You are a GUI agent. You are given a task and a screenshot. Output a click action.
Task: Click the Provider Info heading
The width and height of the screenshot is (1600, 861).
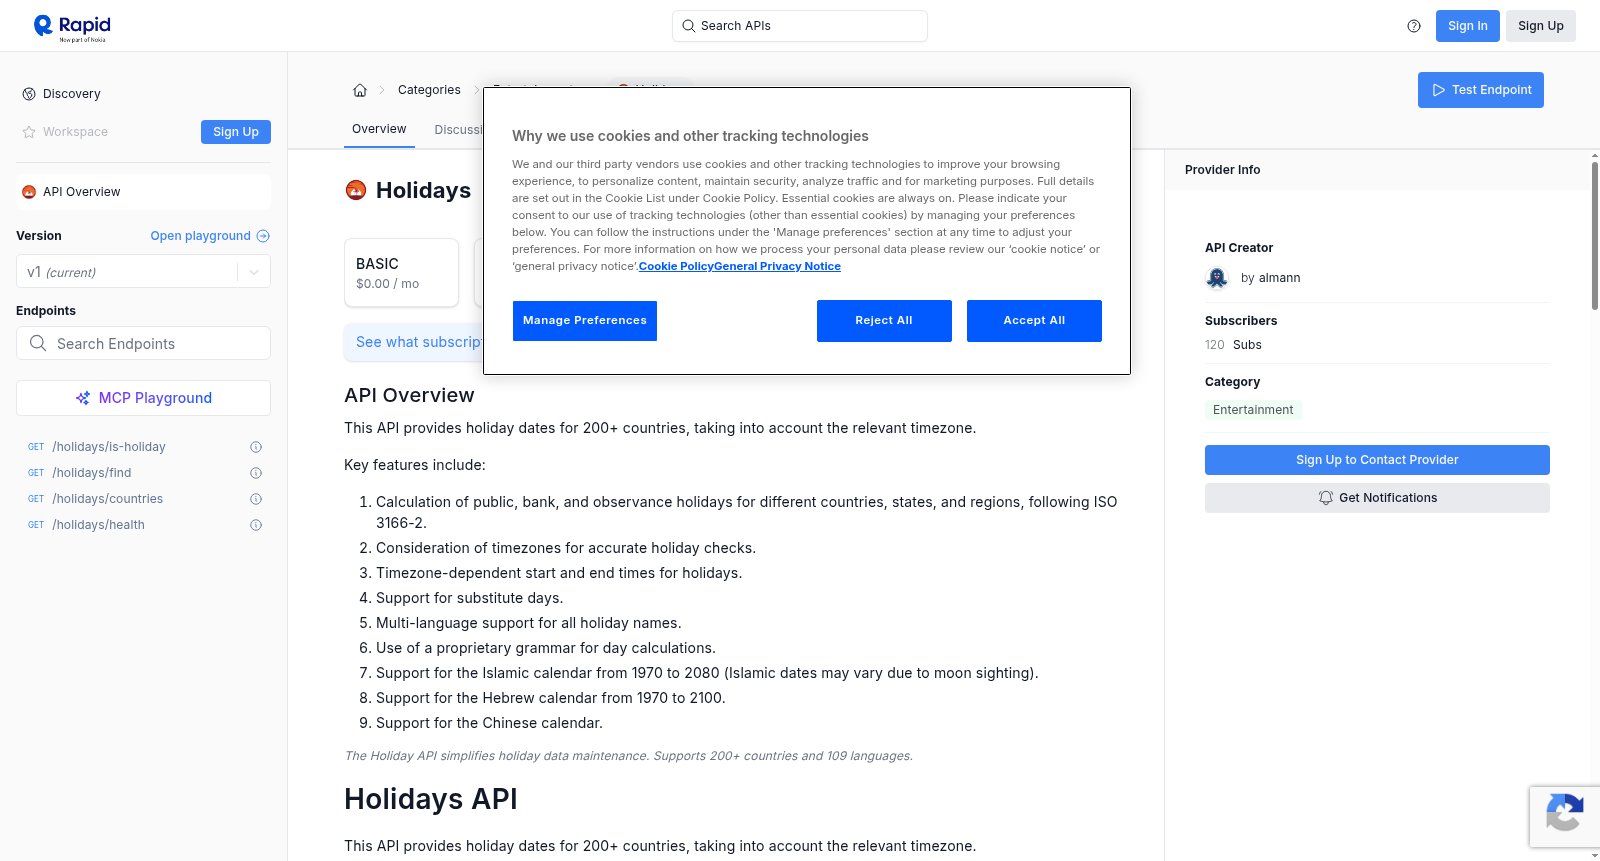coord(1222,170)
